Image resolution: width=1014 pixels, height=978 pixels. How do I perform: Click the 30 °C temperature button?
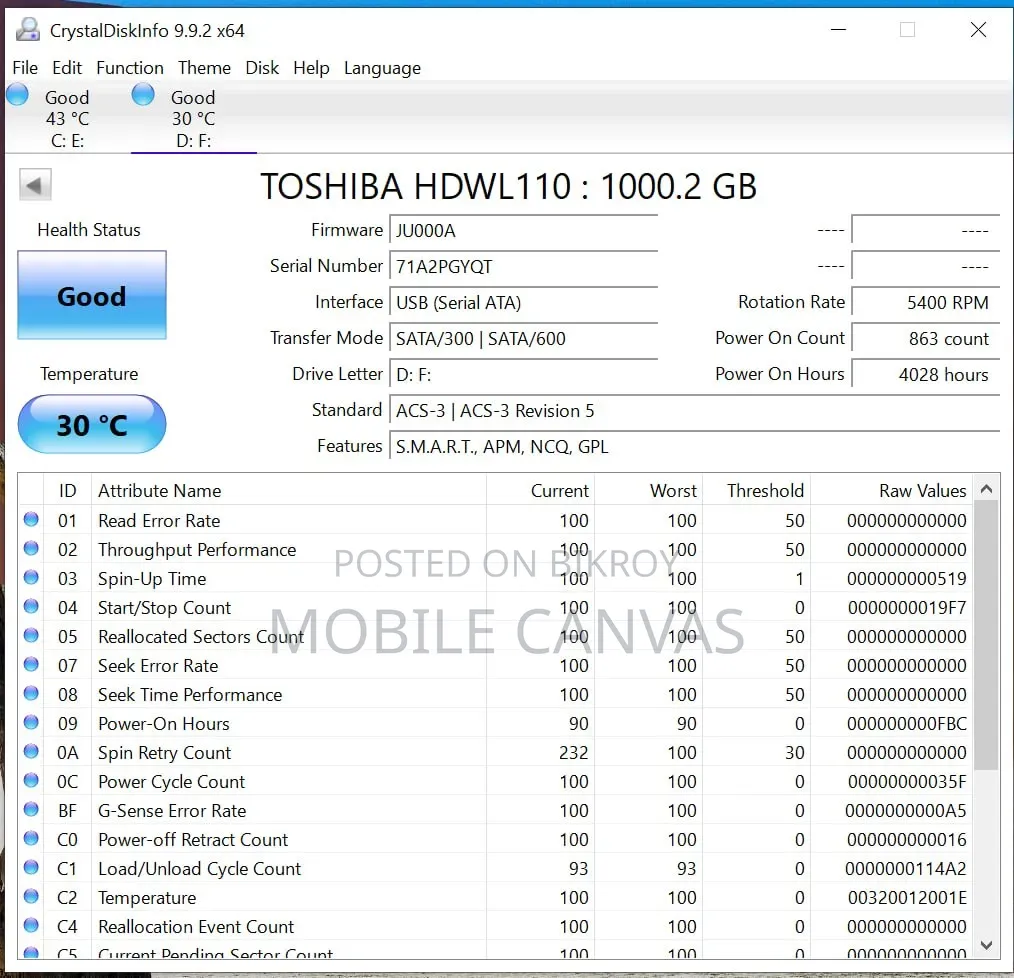(x=92, y=424)
